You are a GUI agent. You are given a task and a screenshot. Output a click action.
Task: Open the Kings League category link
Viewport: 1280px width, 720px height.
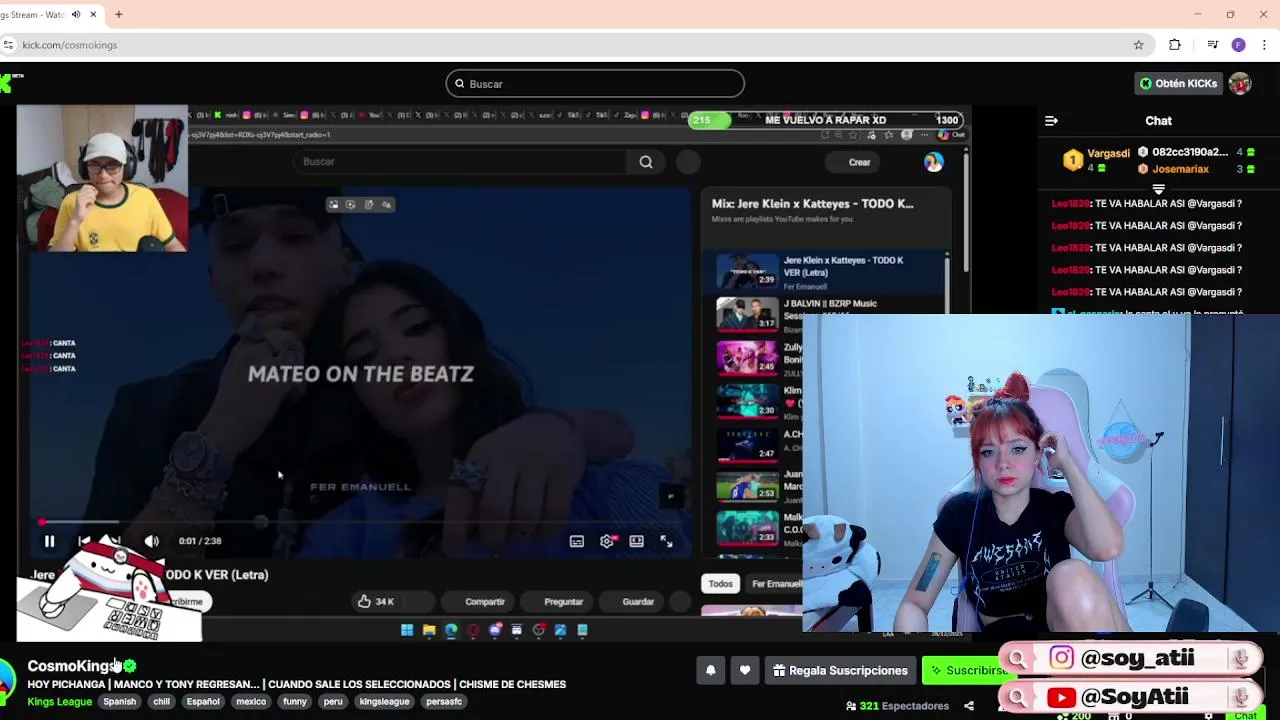(x=59, y=702)
